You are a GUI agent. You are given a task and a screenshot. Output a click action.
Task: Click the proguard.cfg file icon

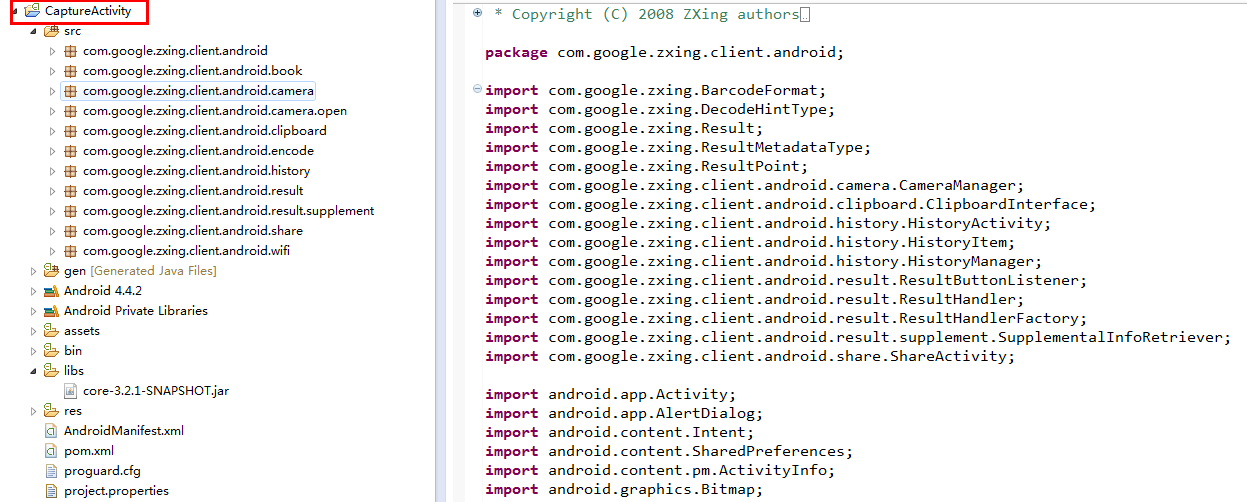tap(51, 471)
